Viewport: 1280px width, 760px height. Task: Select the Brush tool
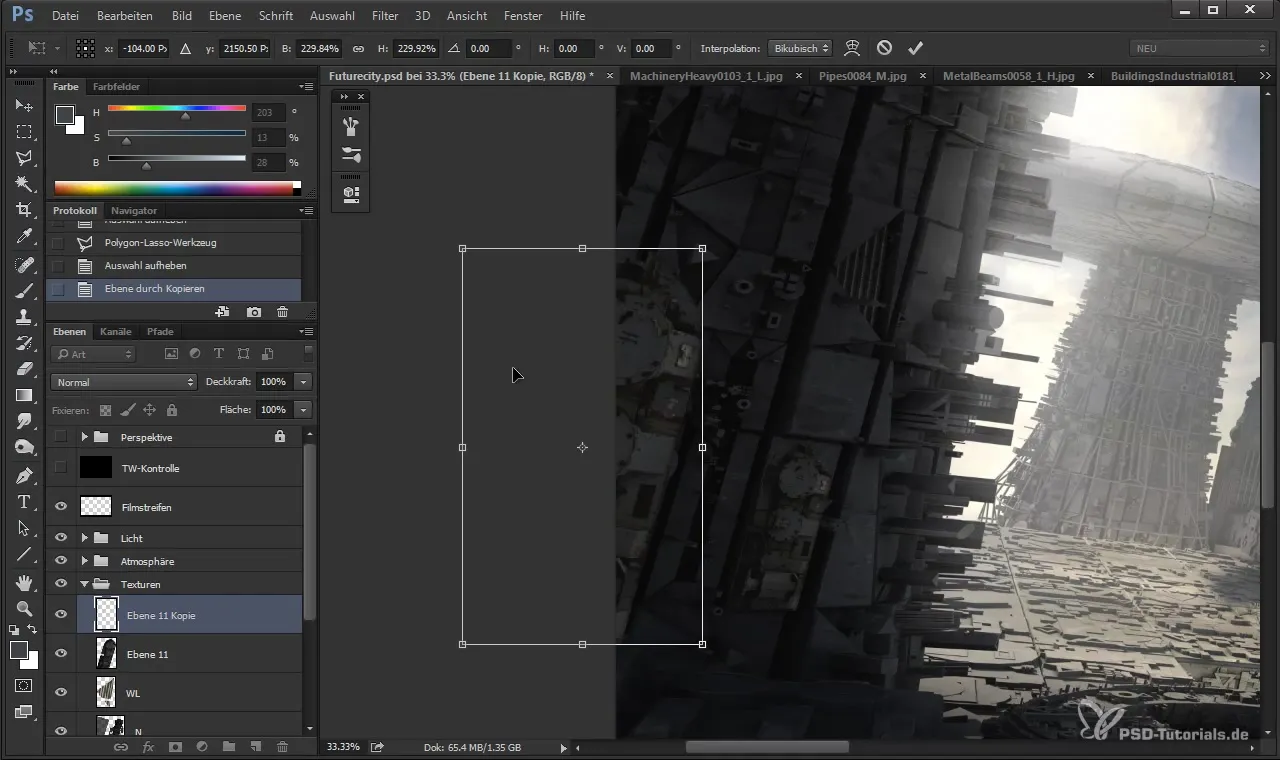[24, 291]
